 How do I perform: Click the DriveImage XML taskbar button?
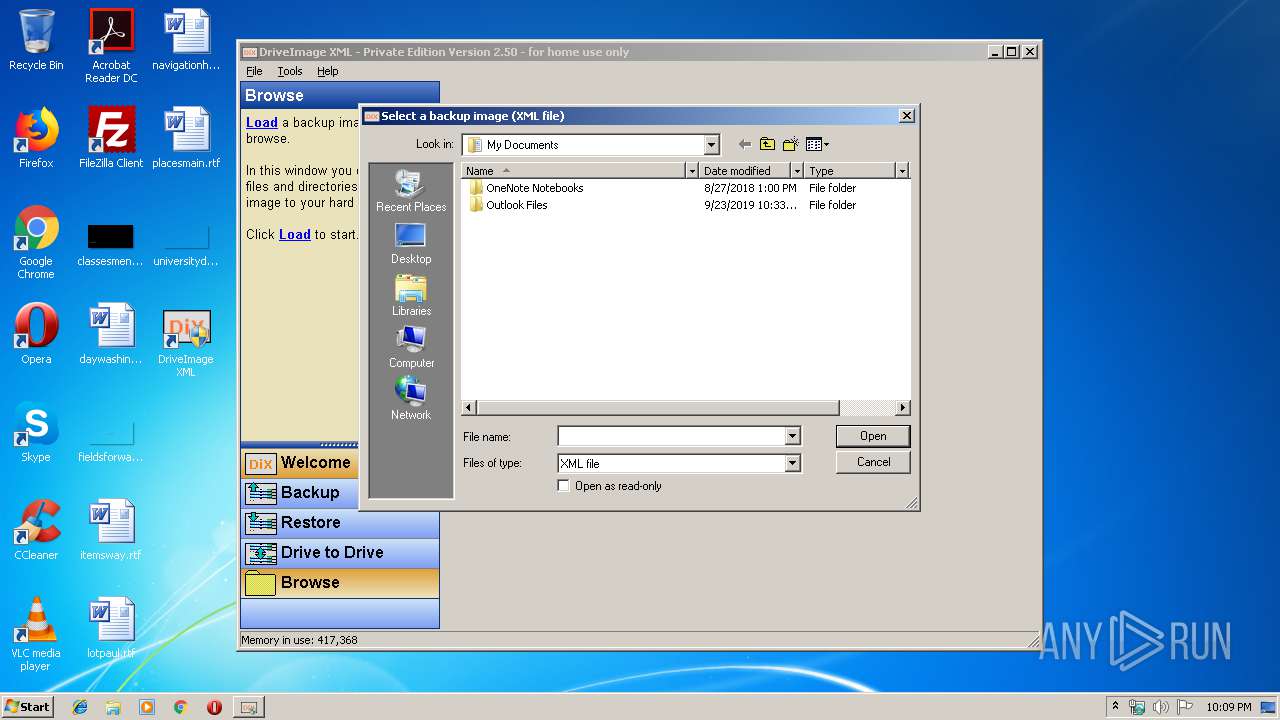[x=248, y=707]
